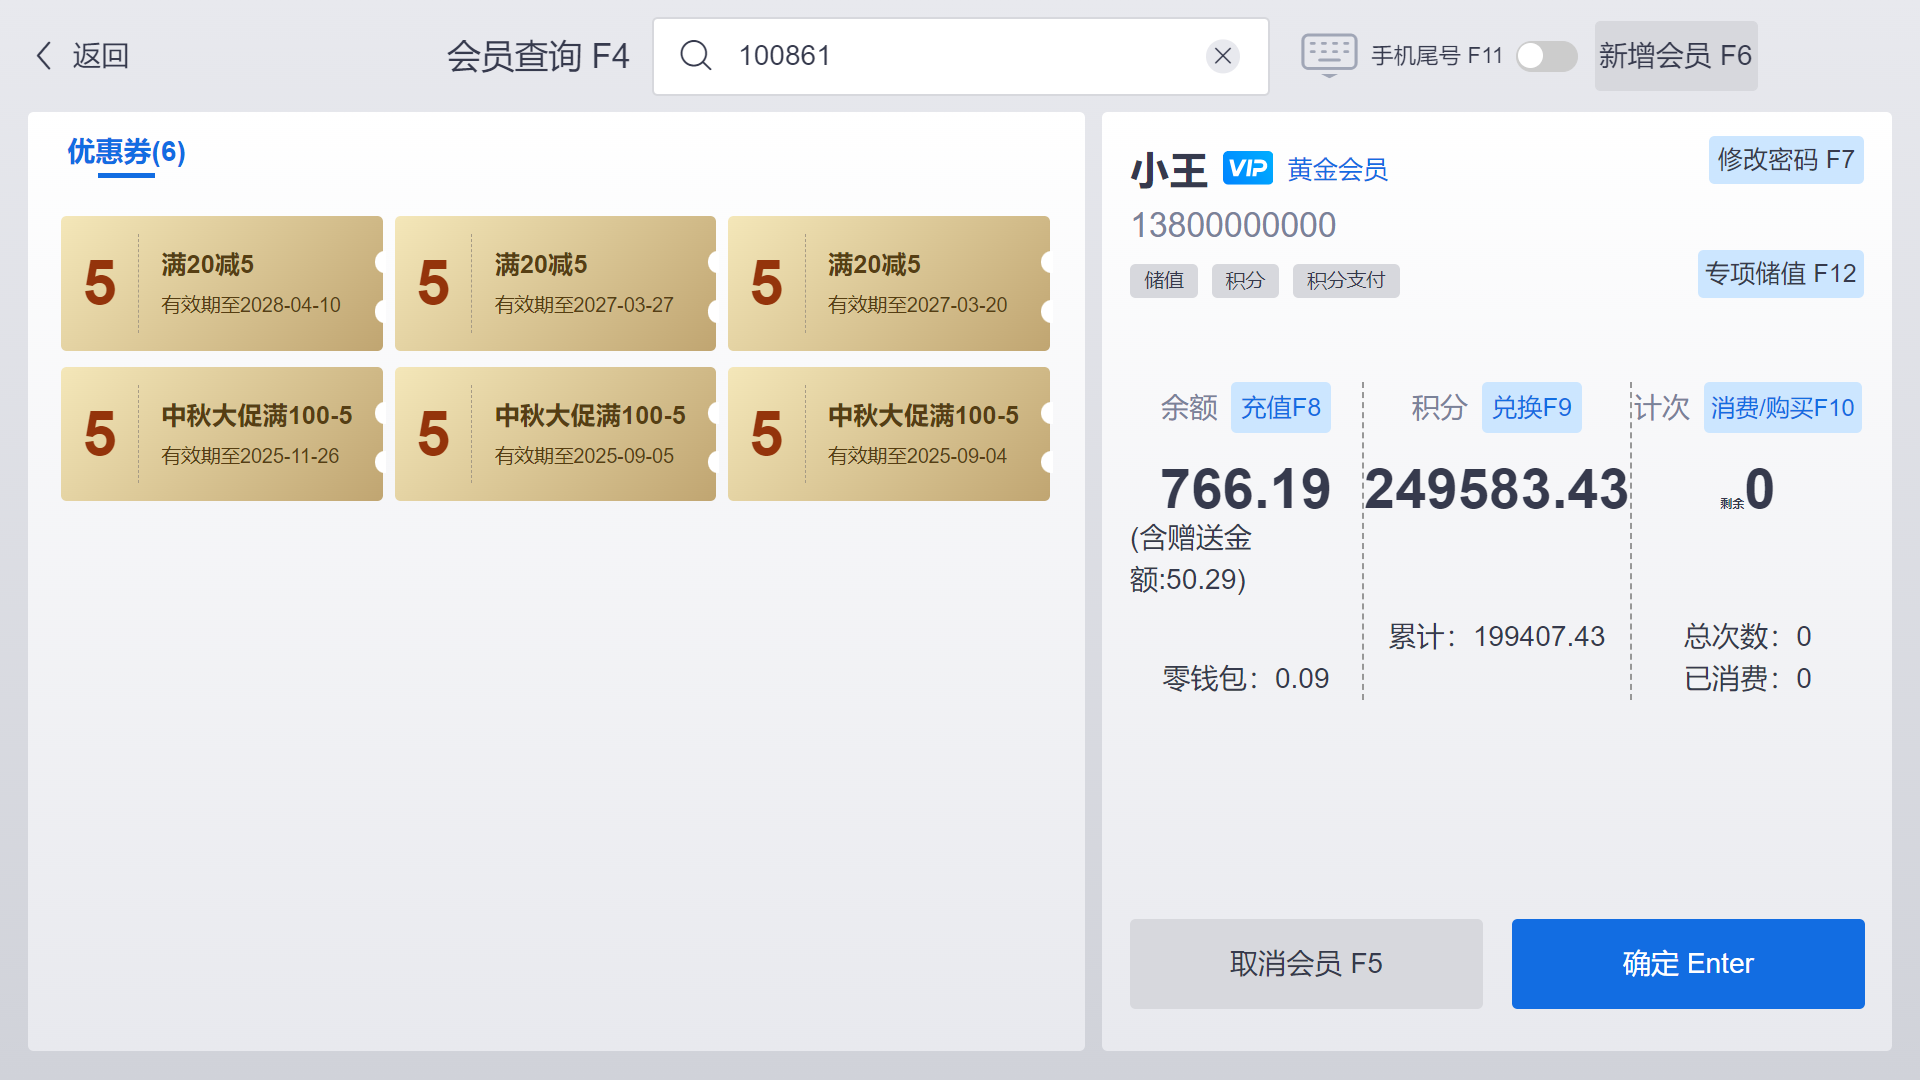
Task: Click the blue VIP badge
Action: [x=1247, y=169]
